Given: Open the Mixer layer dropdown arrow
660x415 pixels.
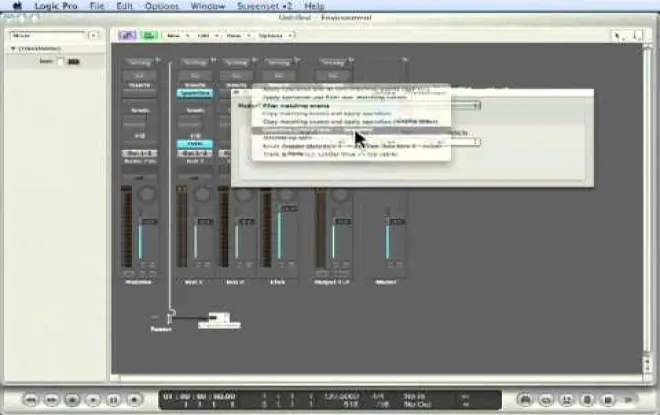Looking at the screenshot, I should [93, 35].
